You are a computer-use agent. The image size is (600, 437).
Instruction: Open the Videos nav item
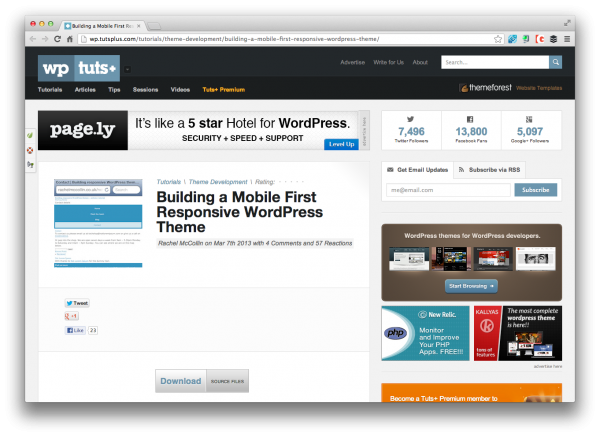point(180,90)
